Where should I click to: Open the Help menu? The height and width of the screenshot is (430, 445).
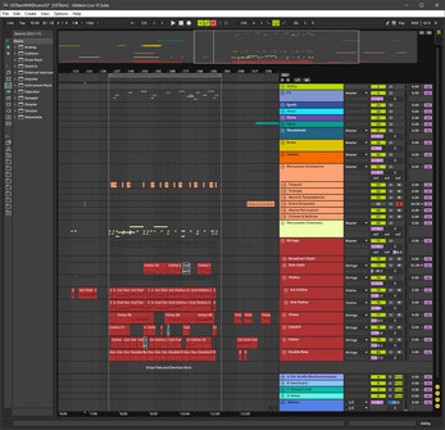click(x=77, y=14)
